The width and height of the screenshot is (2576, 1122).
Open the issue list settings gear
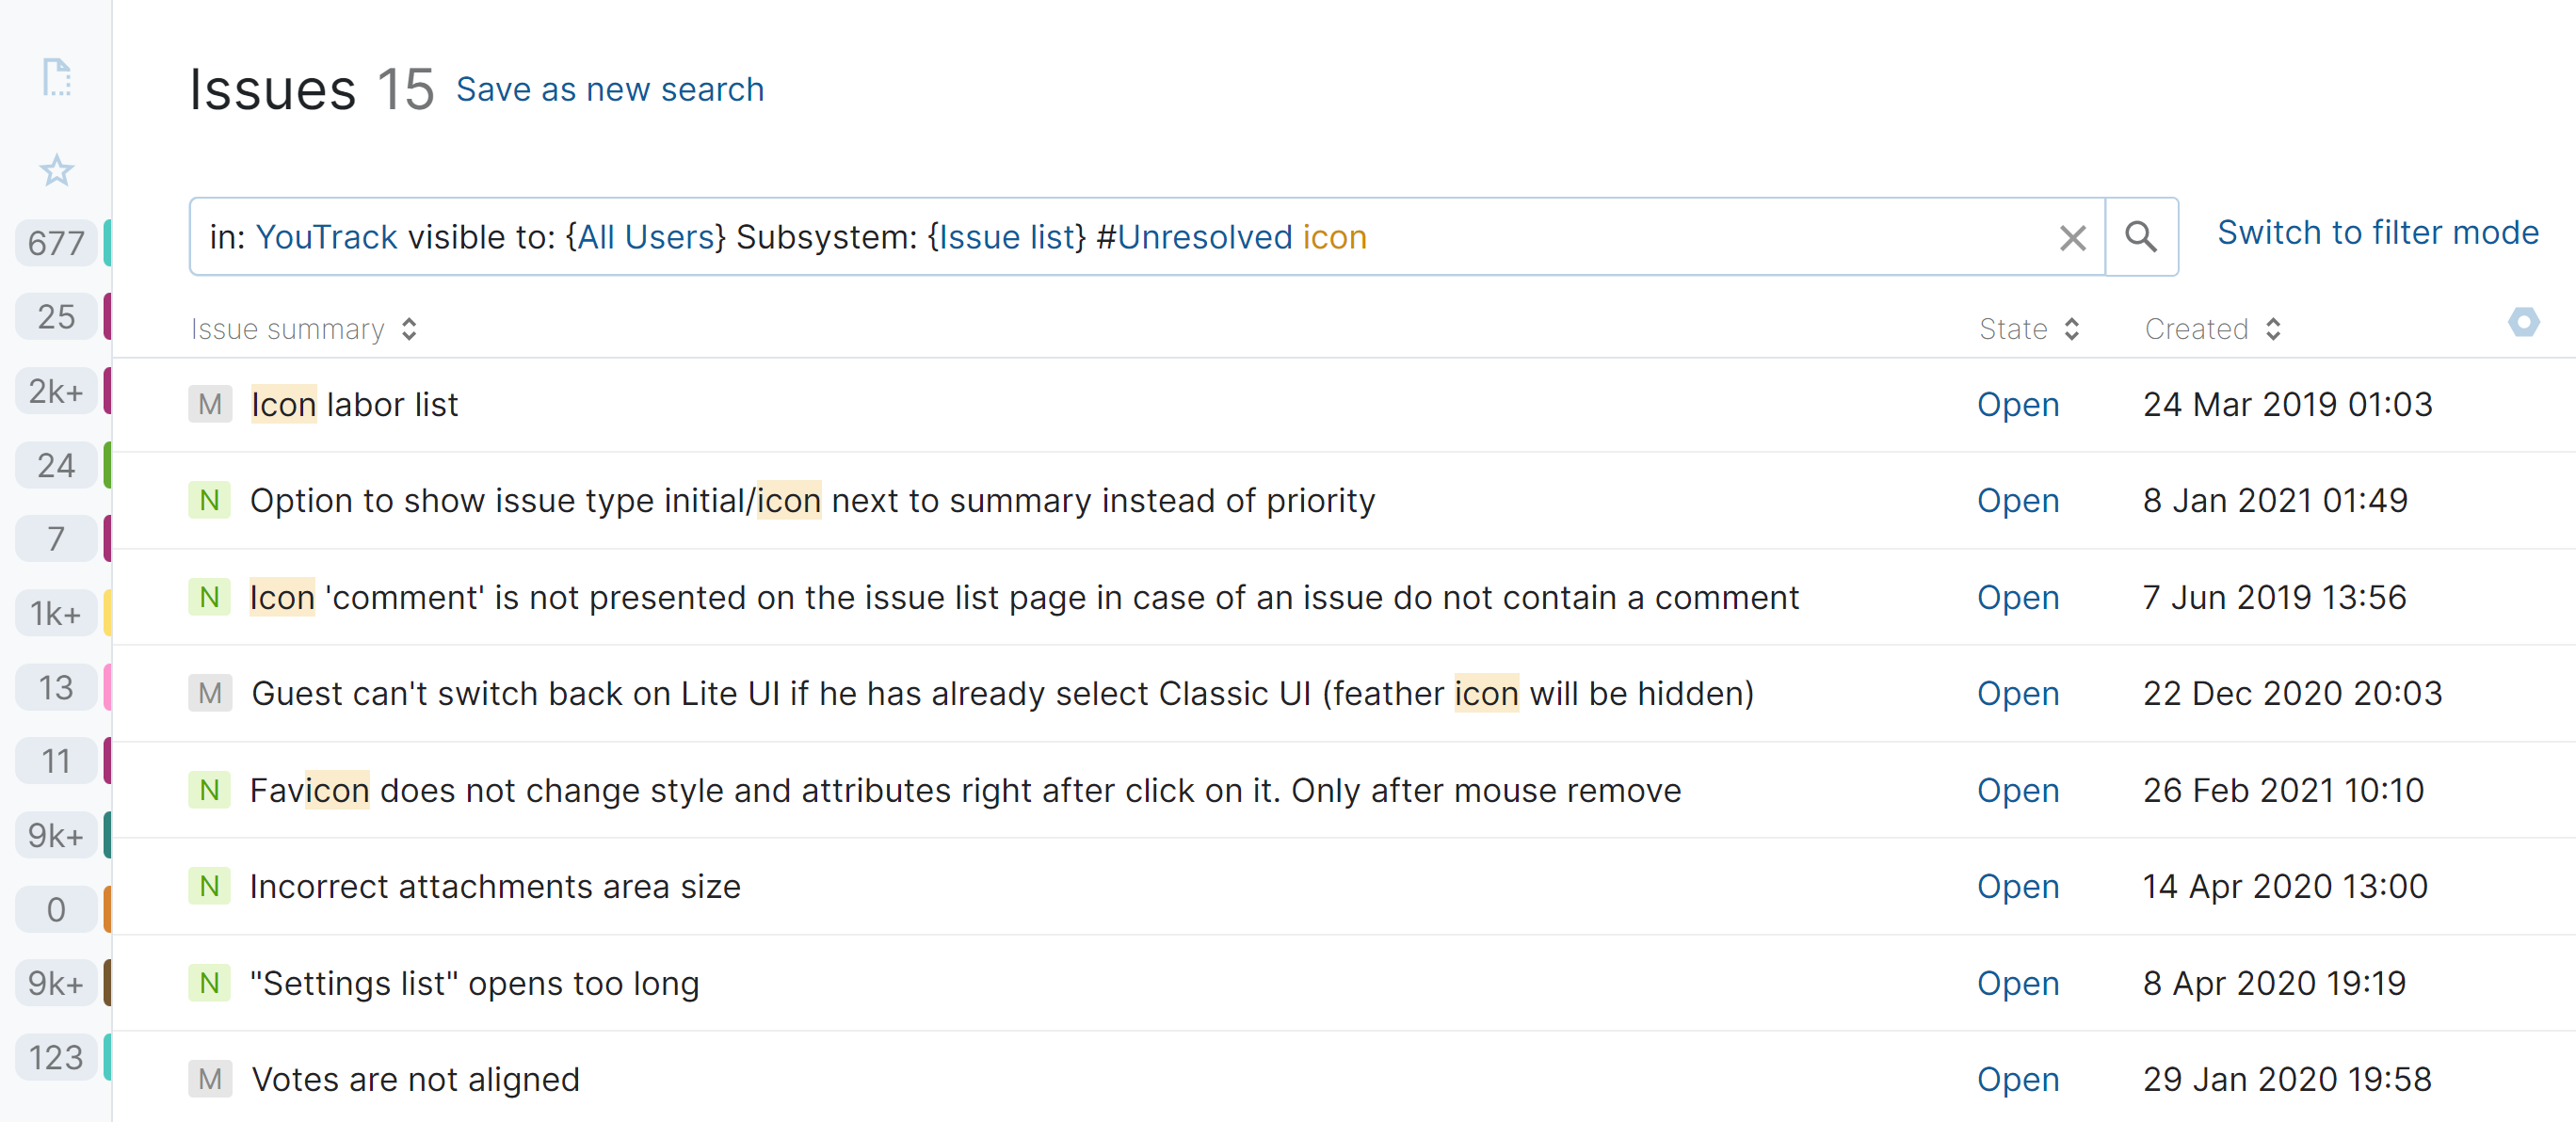pos(2523,322)
